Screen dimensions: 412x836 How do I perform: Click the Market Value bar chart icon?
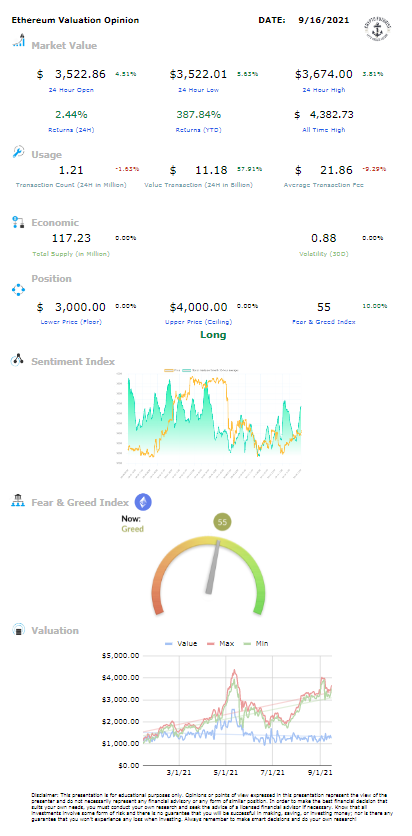coord(19,41)
